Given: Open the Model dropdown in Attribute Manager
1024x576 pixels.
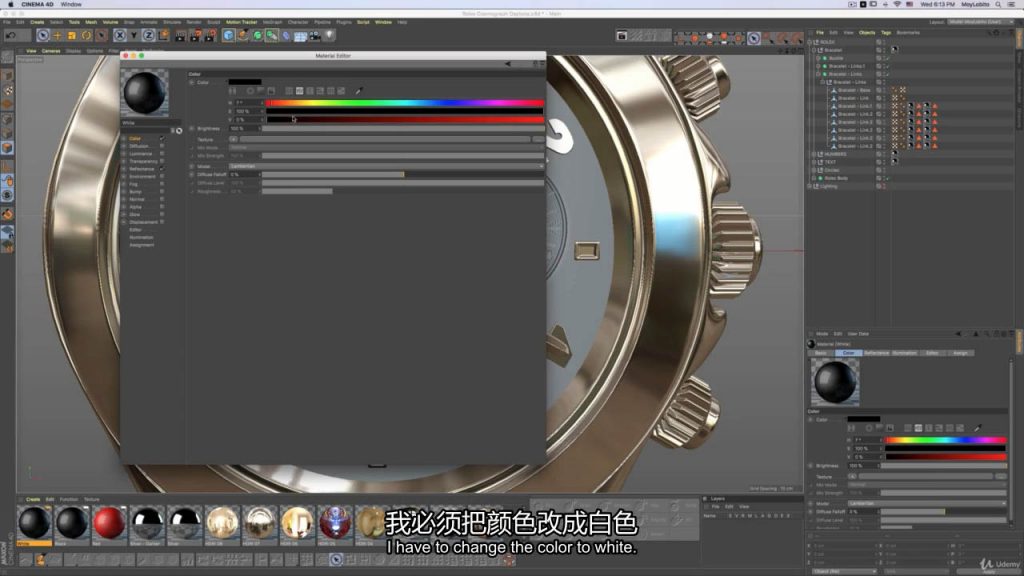Looking at the screenshot, I should [927, 504].
